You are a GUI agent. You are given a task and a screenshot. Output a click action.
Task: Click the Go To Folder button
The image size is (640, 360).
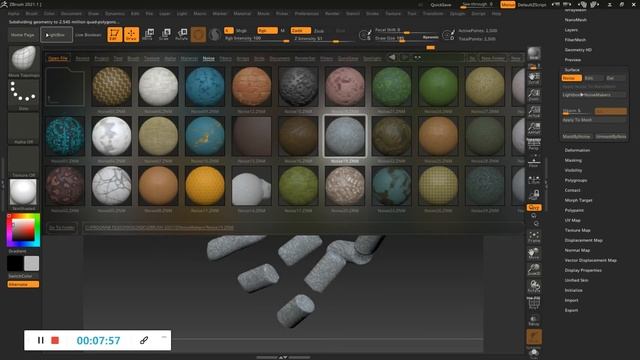coord(62,227)
